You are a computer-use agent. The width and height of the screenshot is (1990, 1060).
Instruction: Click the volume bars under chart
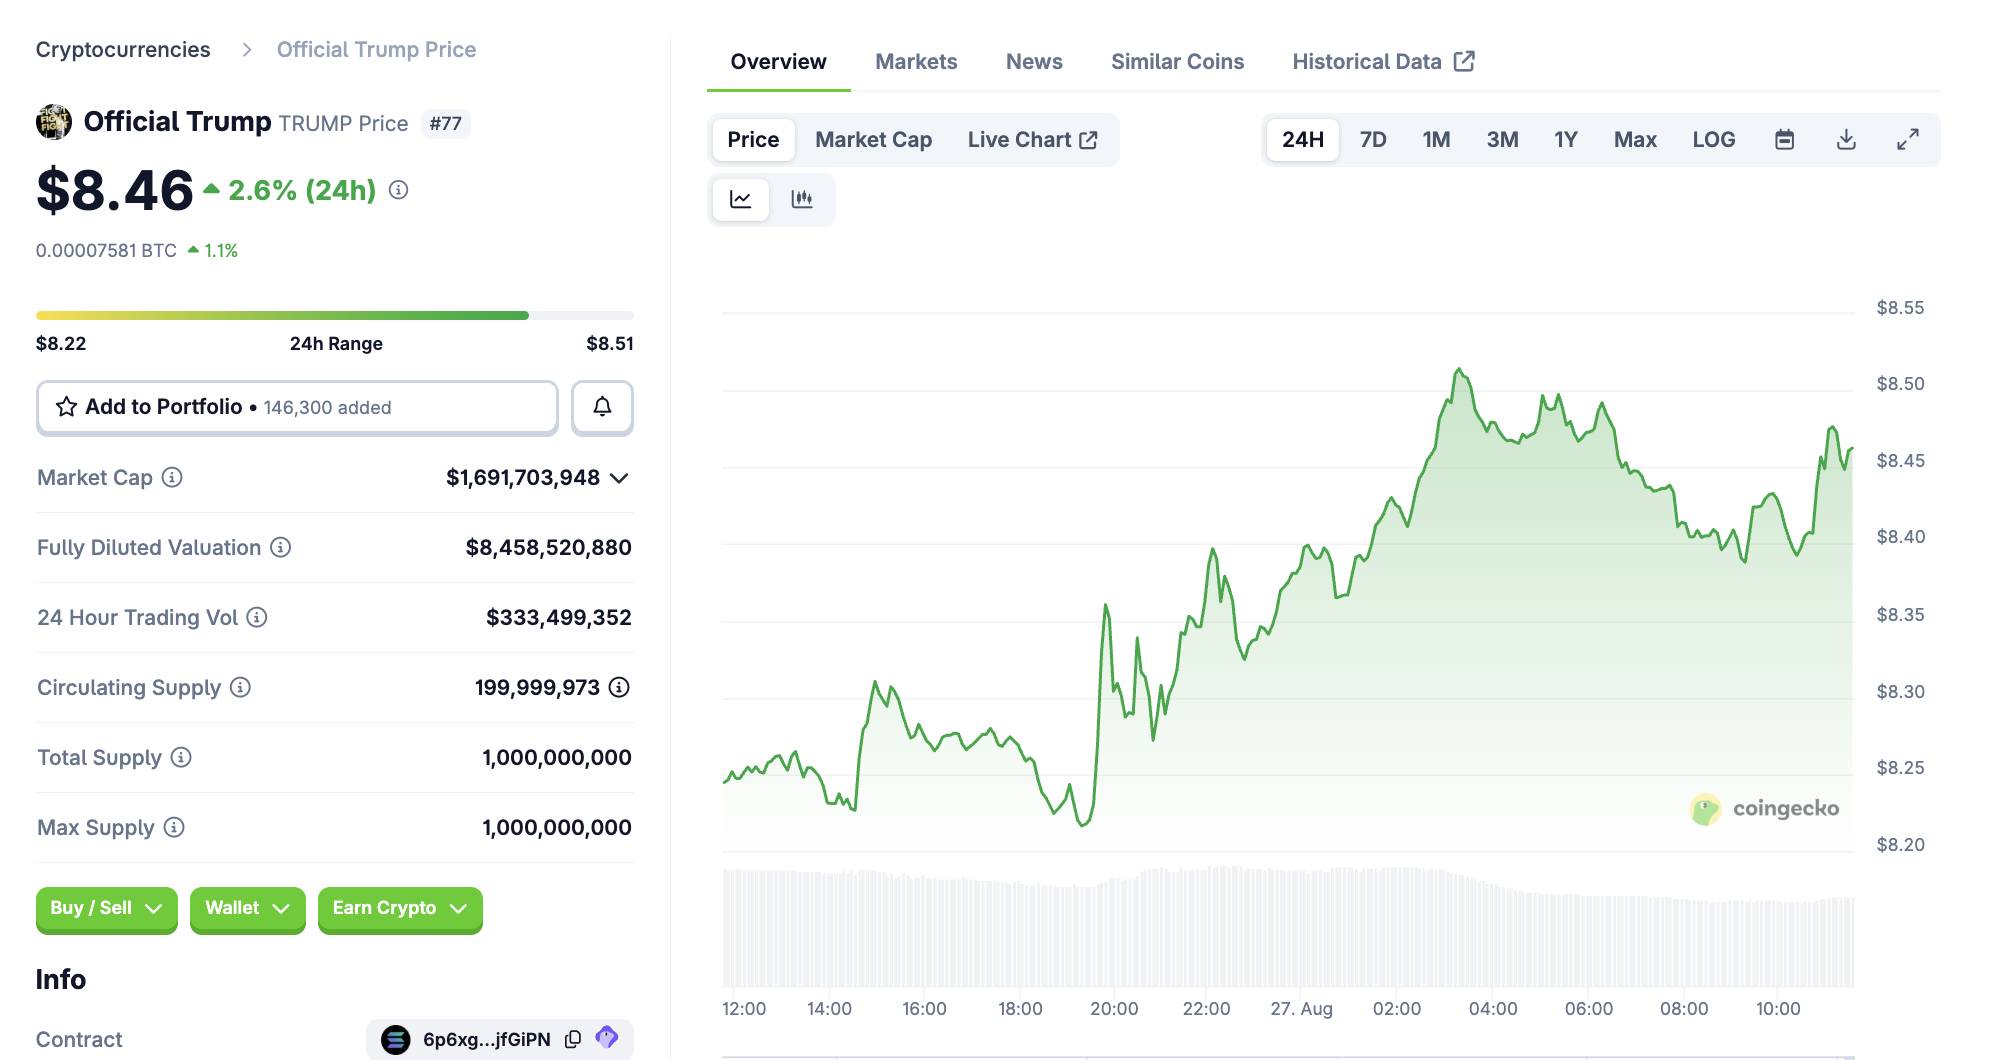(1288, 927)
